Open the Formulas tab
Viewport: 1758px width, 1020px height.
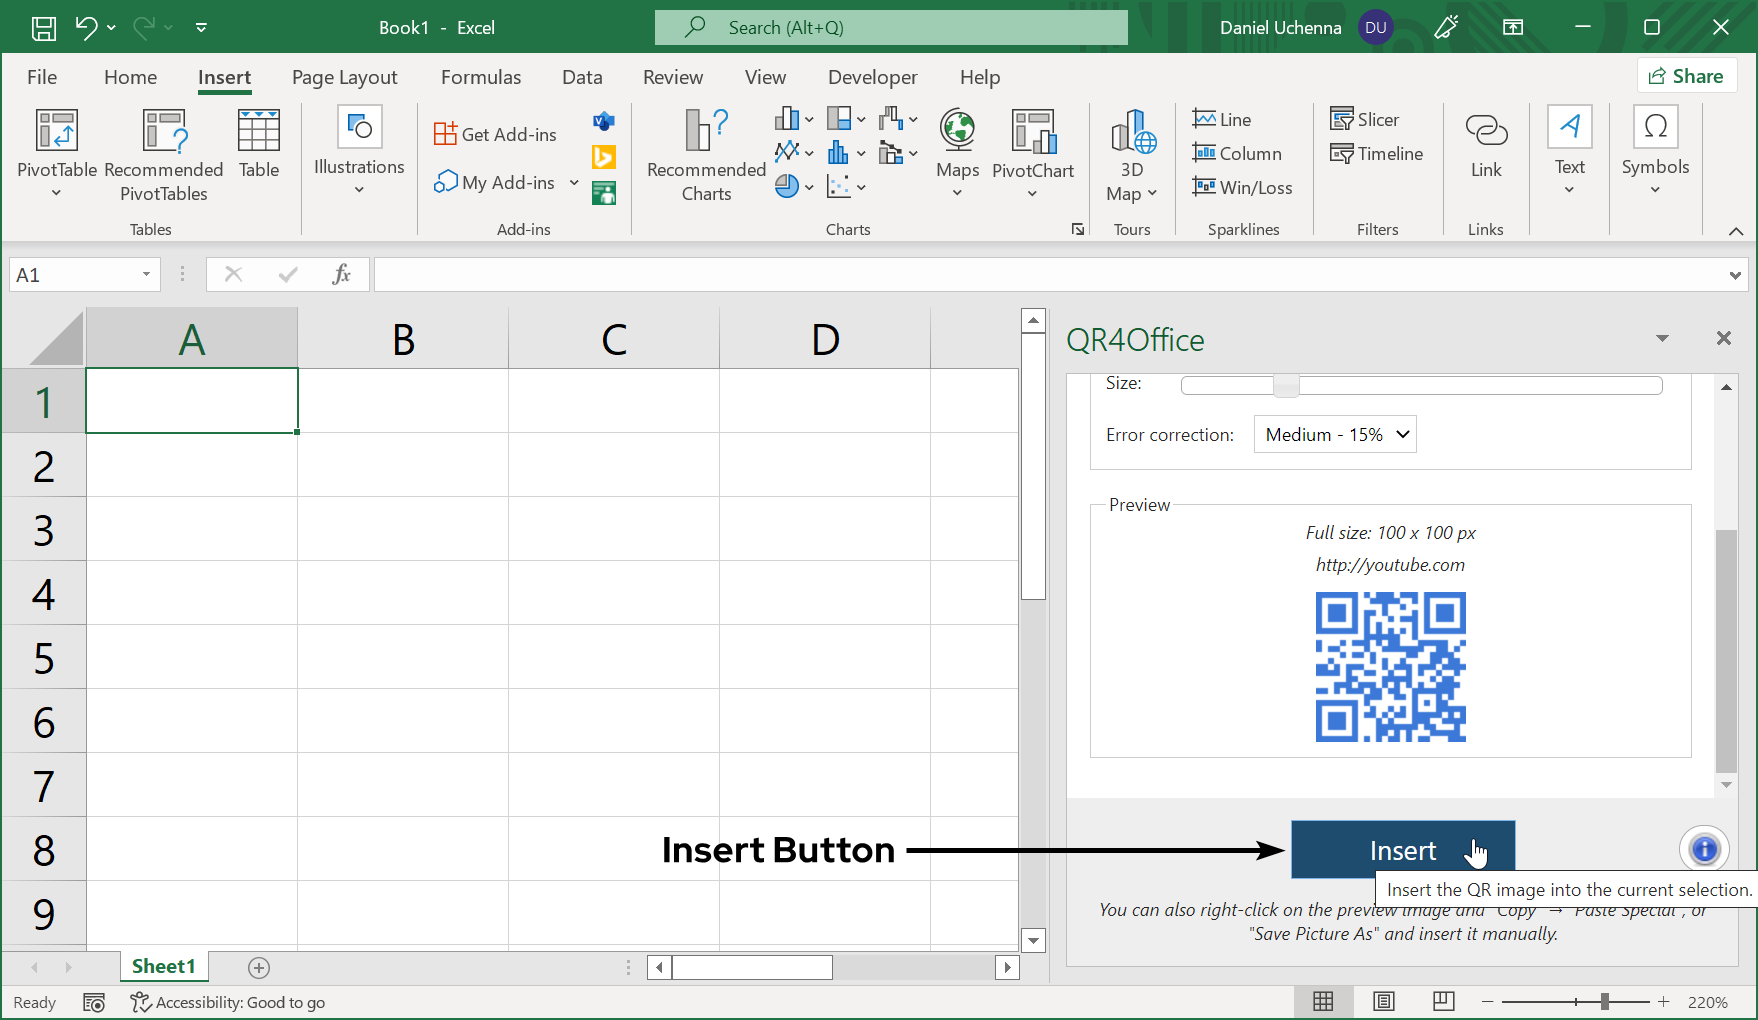481,78
